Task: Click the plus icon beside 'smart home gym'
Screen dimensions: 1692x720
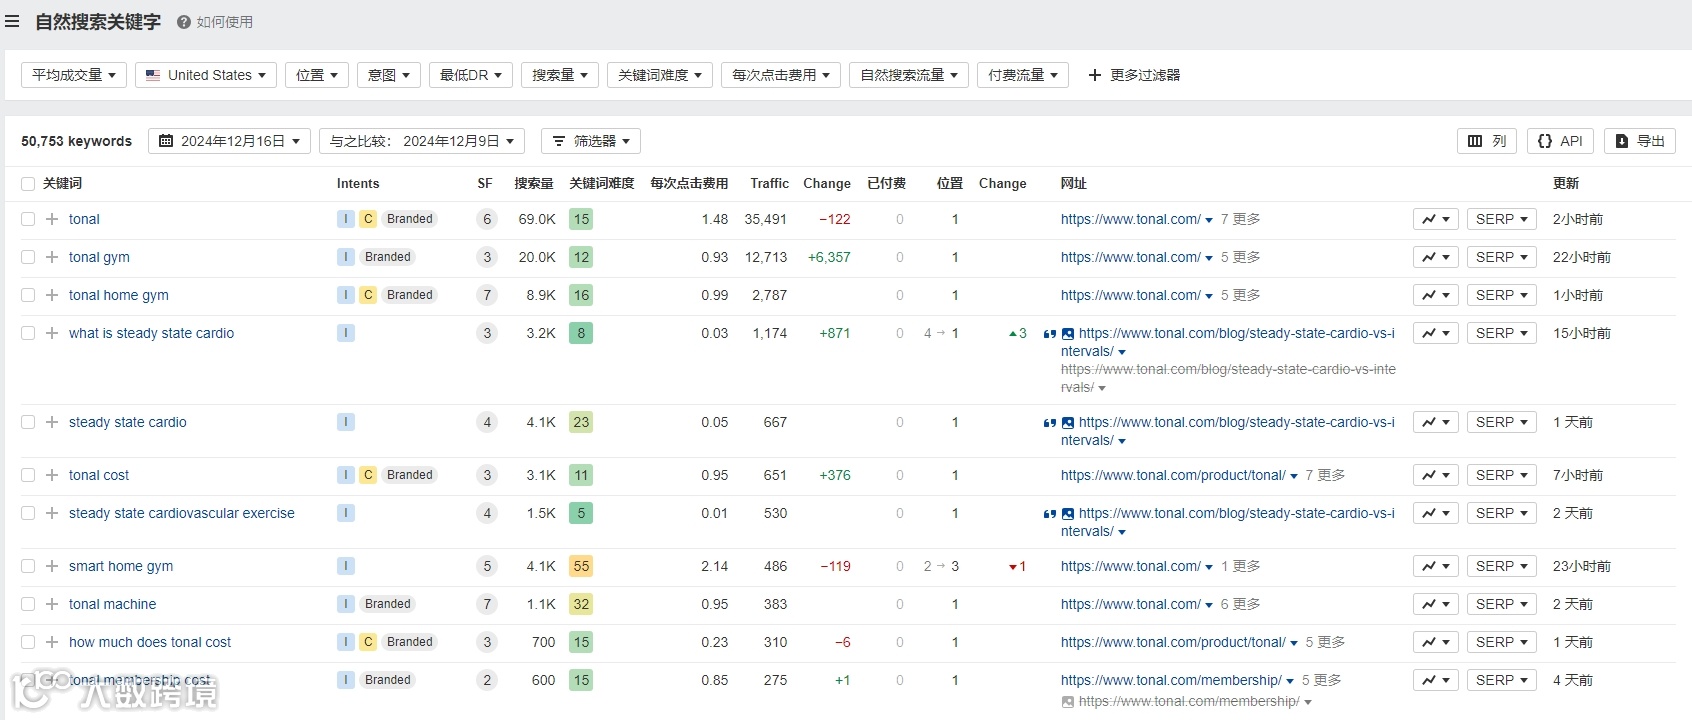Action: point(52,566)
